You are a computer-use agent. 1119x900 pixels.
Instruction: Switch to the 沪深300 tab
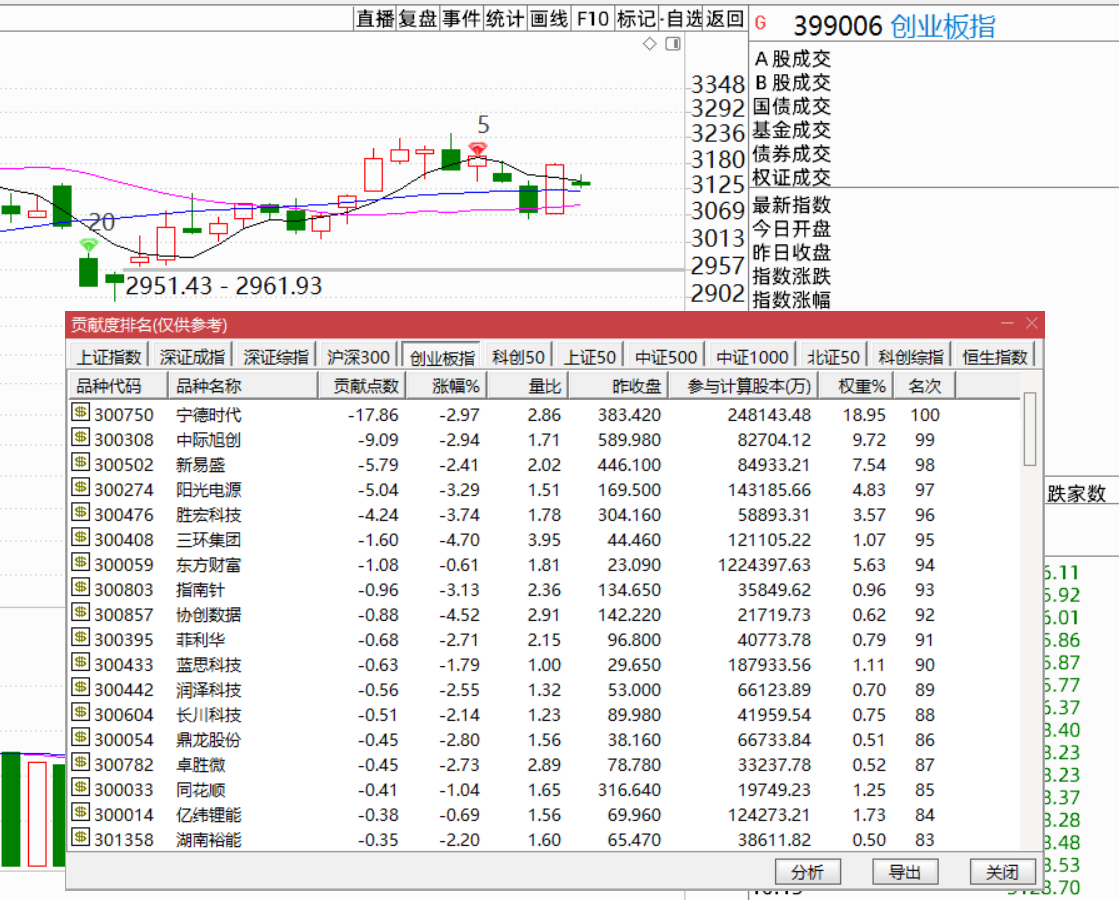358,356
